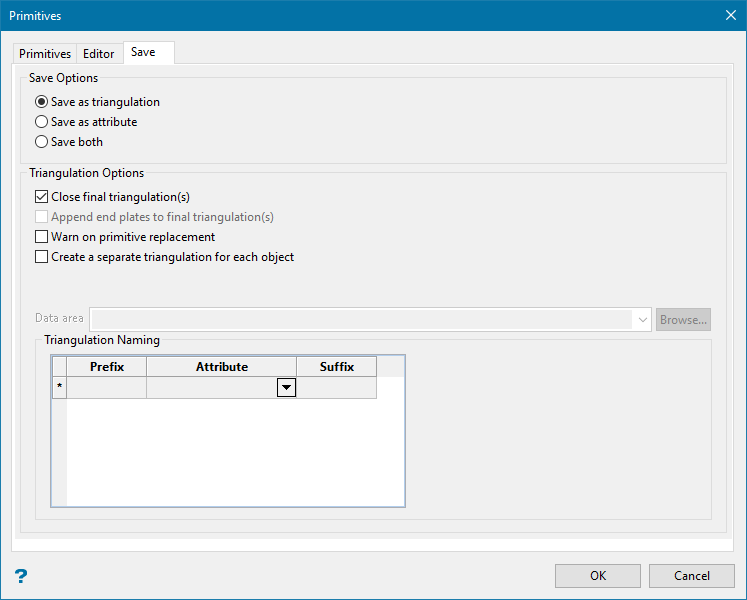The width and height of the screenshot is (747, 600).
Task: Select the Save tab
Action: click(149, 52)
